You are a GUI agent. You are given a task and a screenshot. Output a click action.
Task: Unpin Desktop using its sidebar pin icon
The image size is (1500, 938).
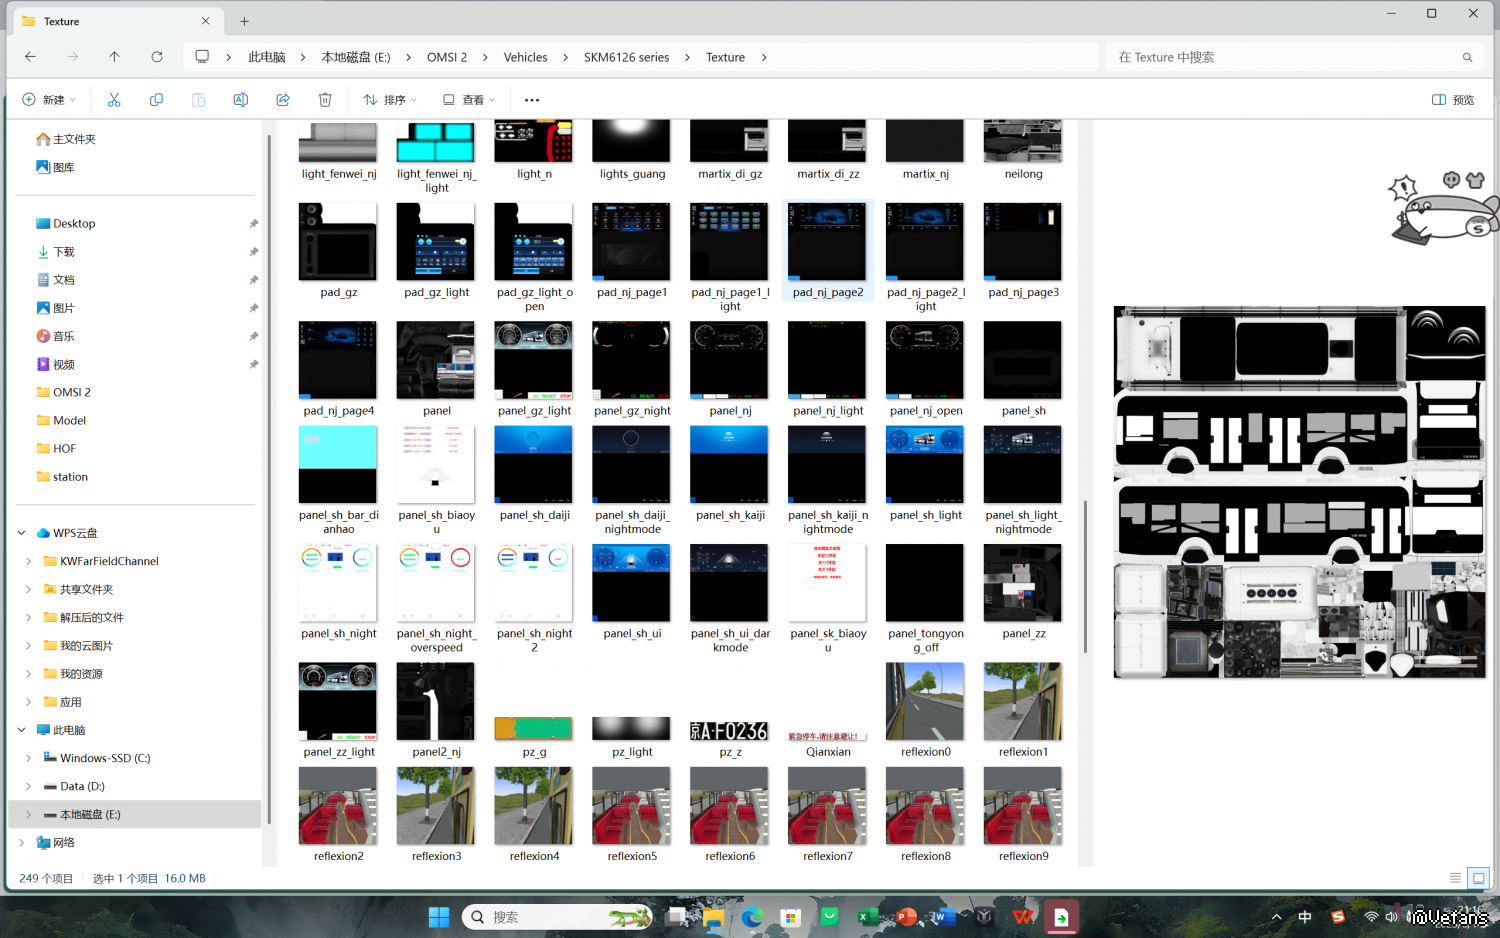pos(254,224)
